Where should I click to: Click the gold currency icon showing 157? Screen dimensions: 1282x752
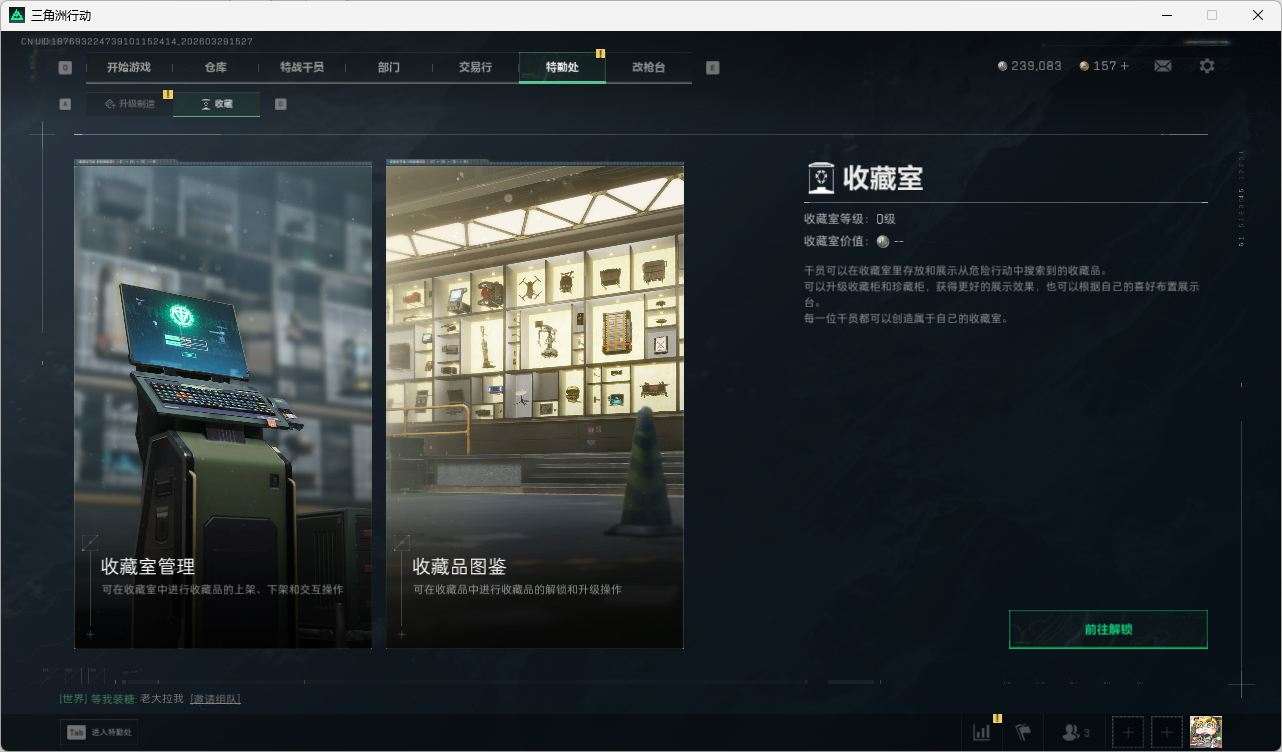(x=1084, y=66)
